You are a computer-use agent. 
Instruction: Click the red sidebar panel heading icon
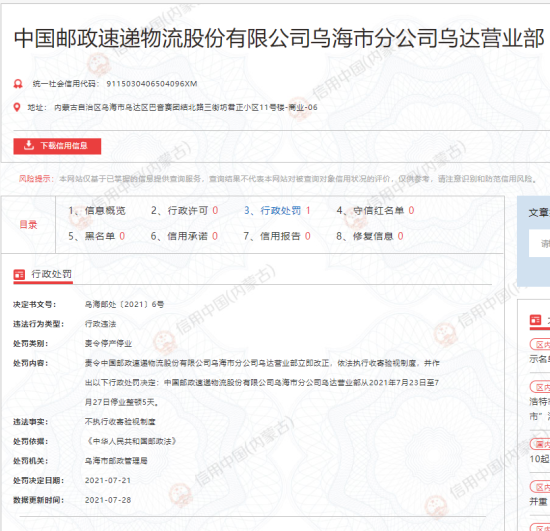[x=535, y=320]
